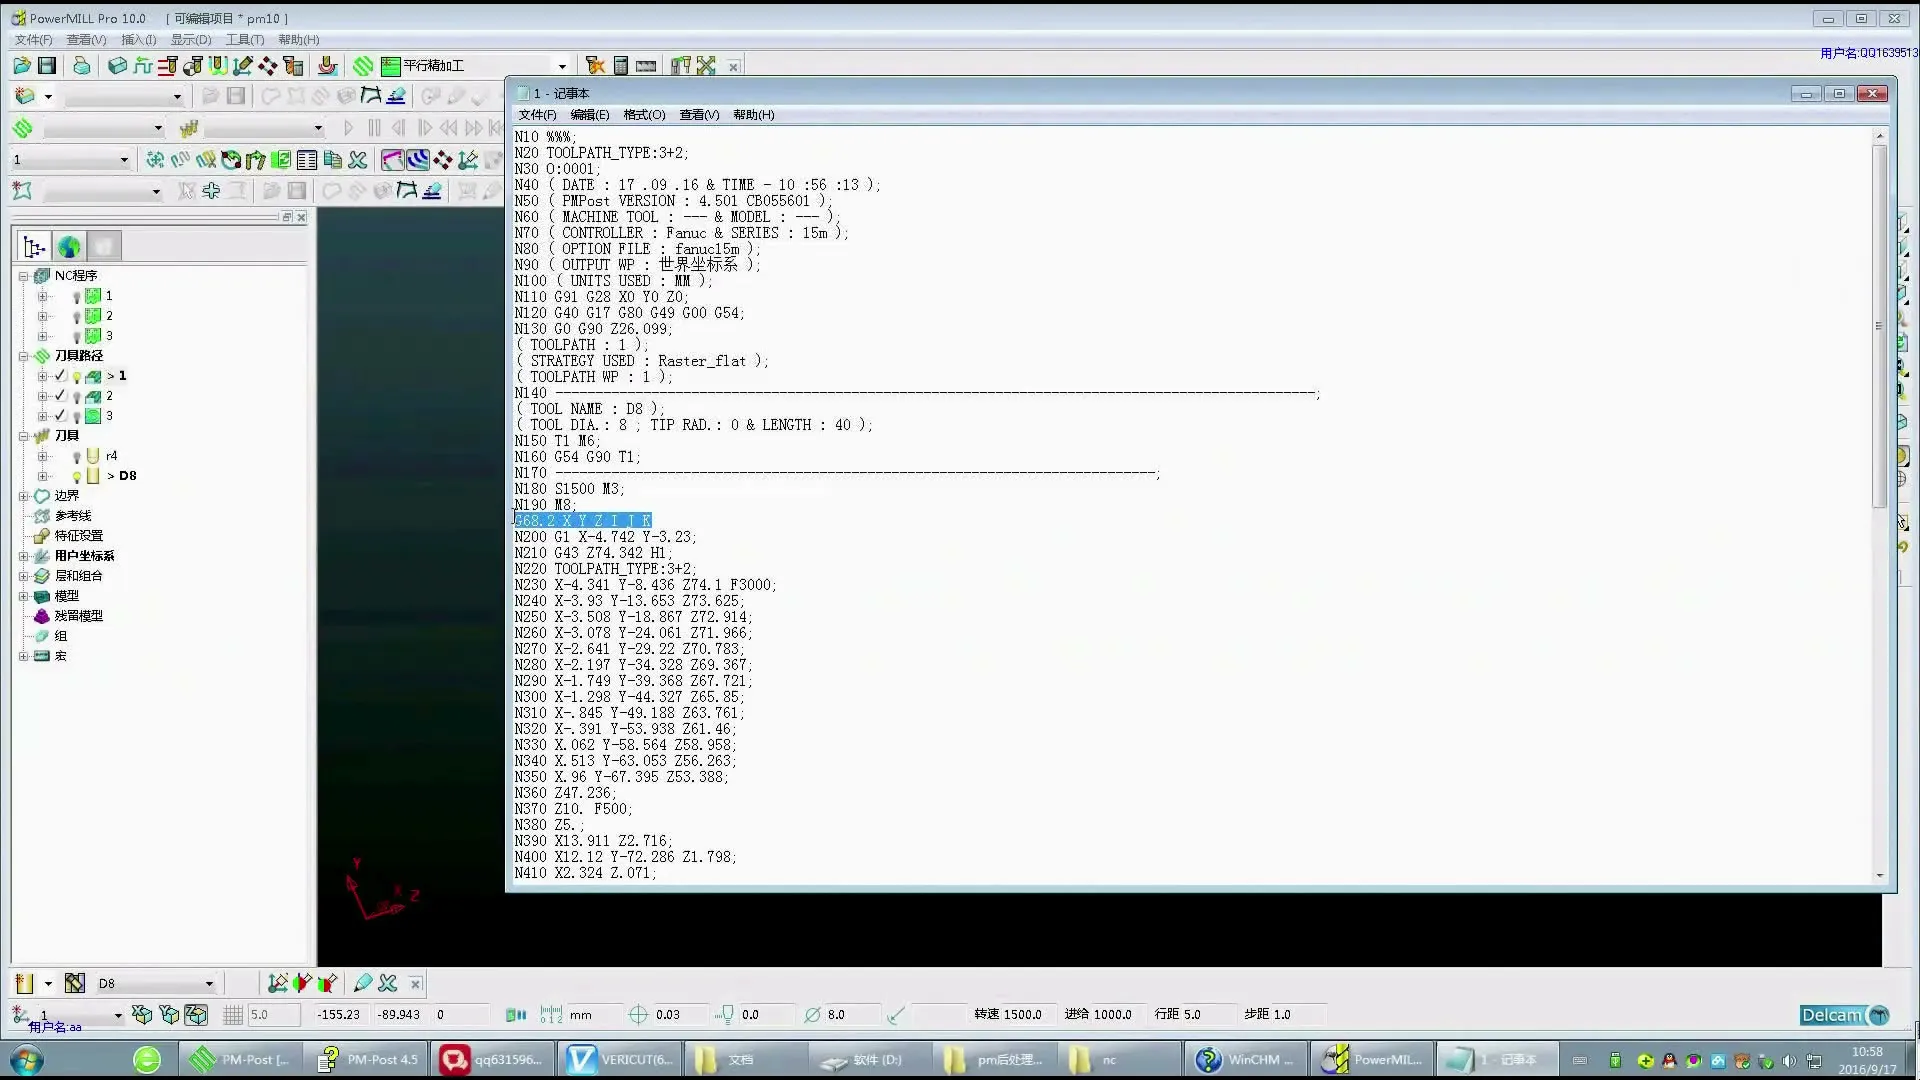
Task: Toggle the checkbox for toolpath 3
Action: pos(60,416)
